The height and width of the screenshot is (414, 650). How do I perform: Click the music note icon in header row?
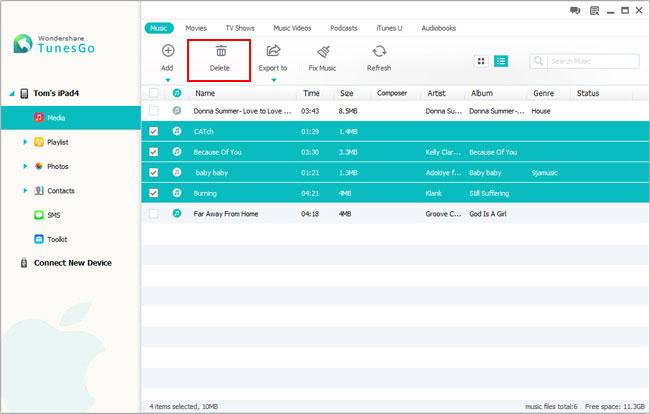click(177, 93)
